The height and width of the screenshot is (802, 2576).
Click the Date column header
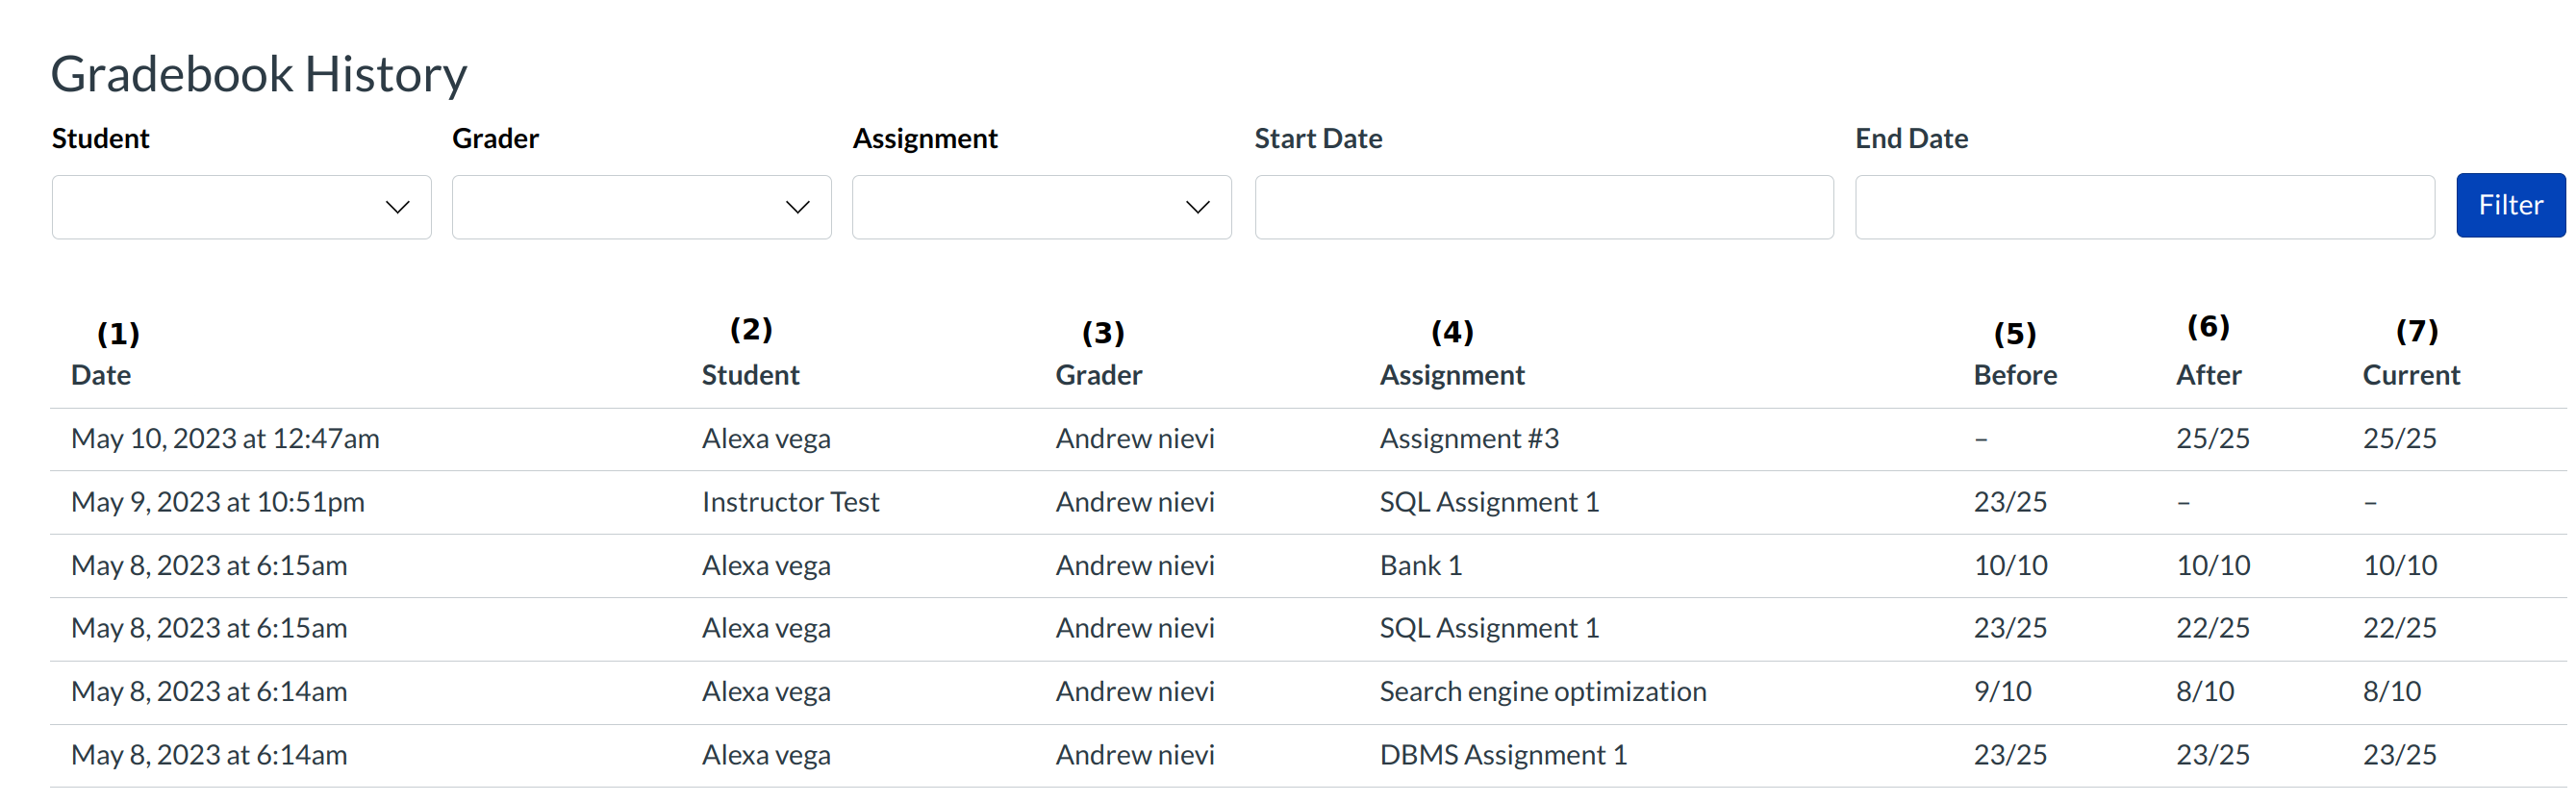[101, 375]
